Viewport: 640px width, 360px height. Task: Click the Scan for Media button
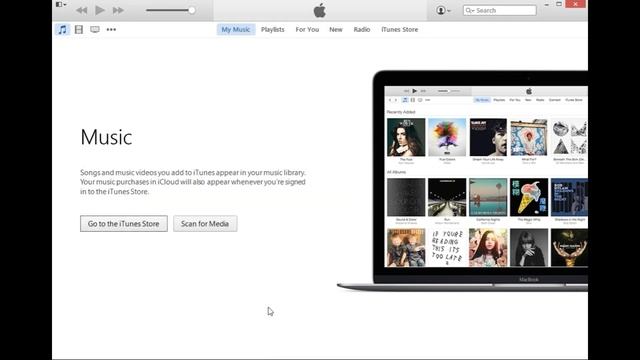point(205,224)
